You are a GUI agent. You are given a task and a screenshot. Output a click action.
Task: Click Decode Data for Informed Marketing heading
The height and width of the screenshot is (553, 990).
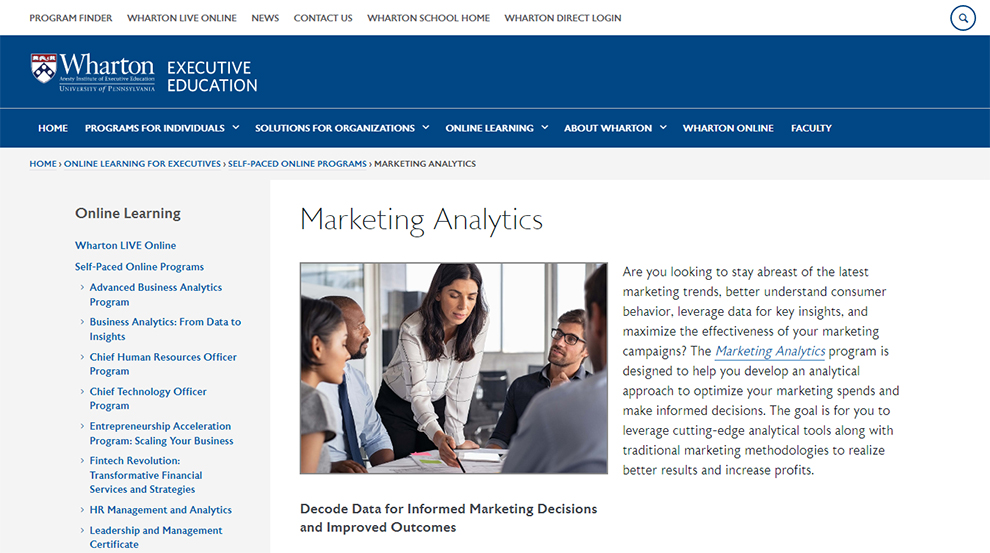pyautogui.click(x=448, y=518)
